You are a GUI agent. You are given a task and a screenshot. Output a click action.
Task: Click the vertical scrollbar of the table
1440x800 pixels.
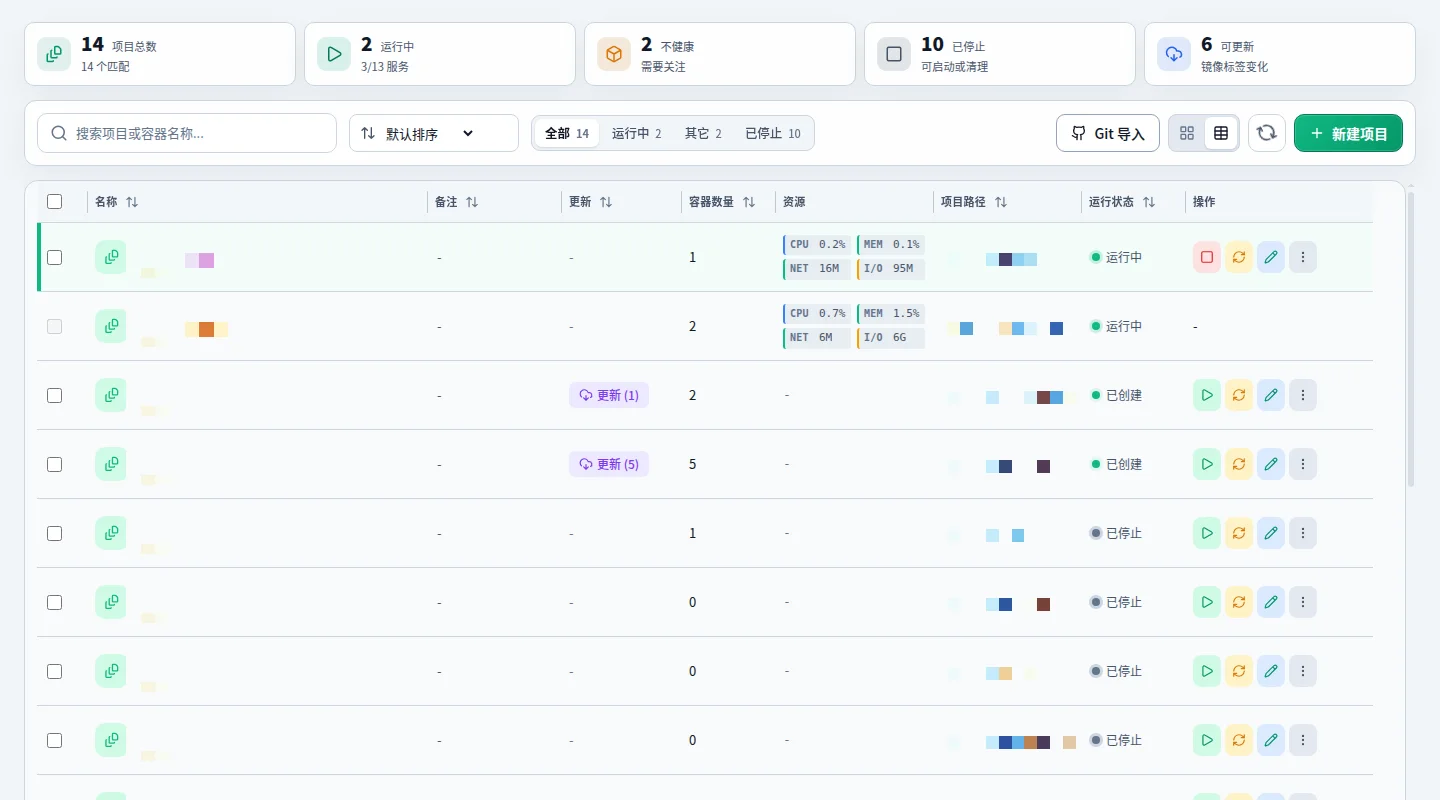[x=1411, y=340]
